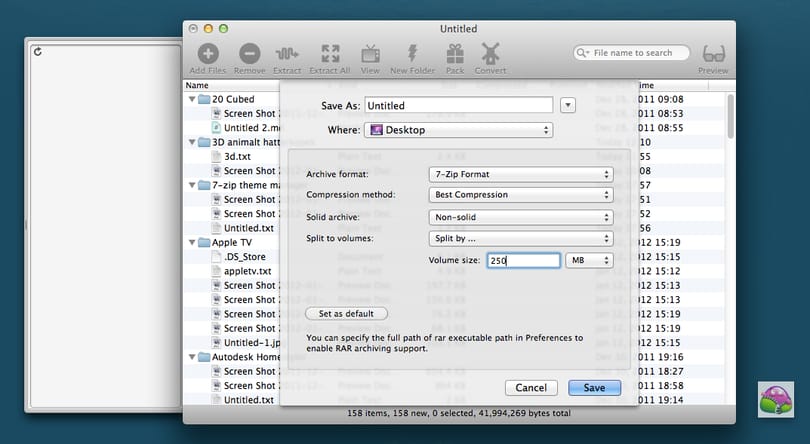Open the Where location dropdown
The height and width of the screenshot is (444, 810).
[459, 130]
